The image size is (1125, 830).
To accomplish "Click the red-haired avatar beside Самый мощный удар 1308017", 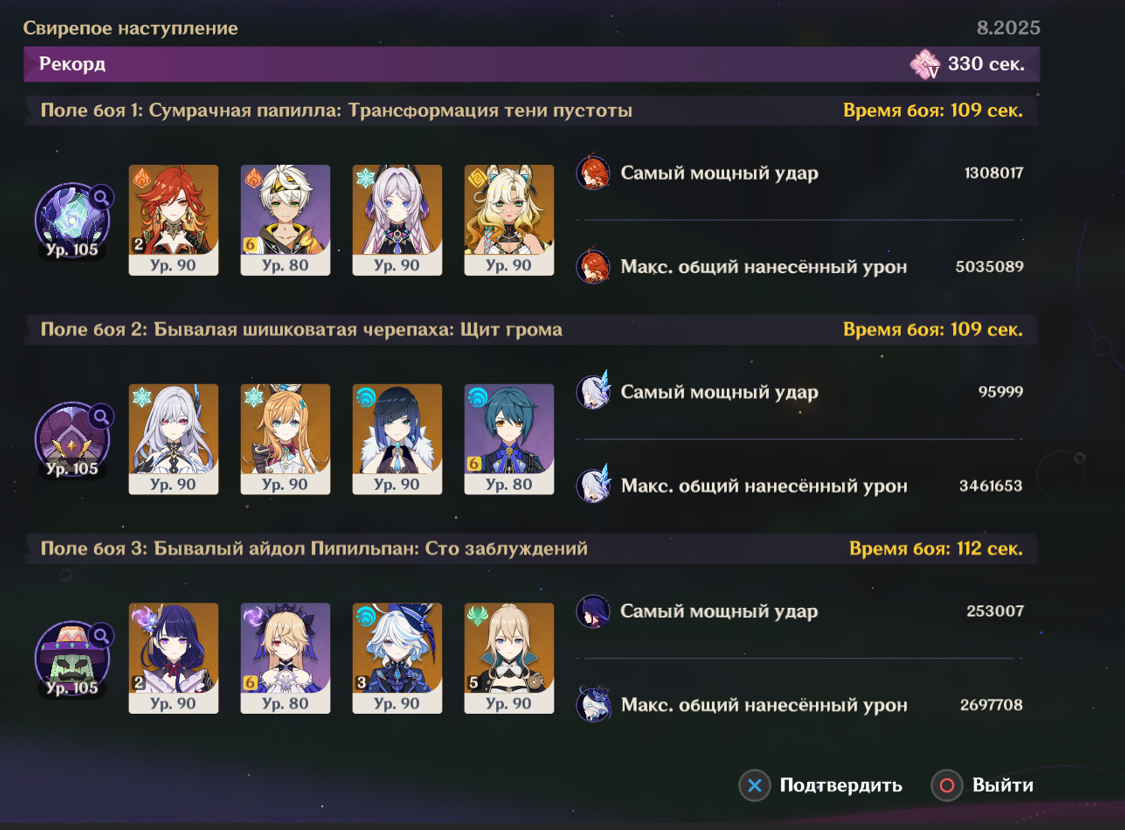I will [593, 172].
